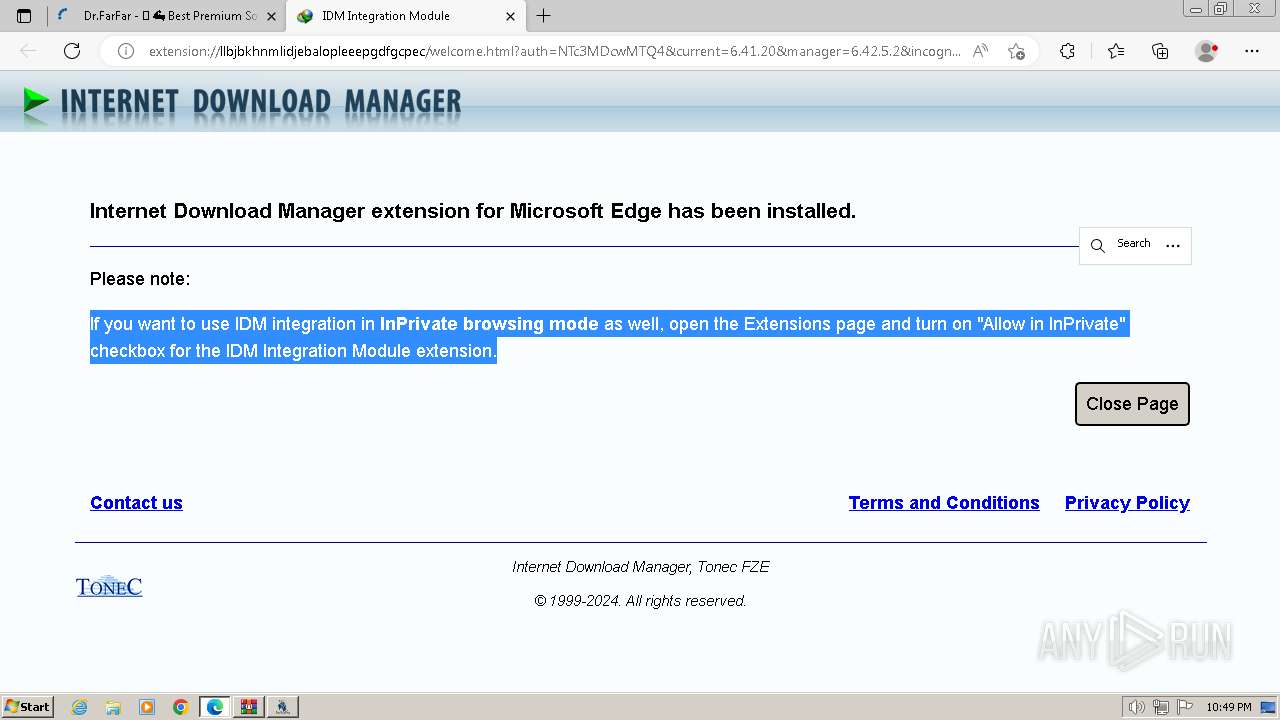Restore down the Edge window
The width and height of the screenshot is (1280, 720).
1221,9
